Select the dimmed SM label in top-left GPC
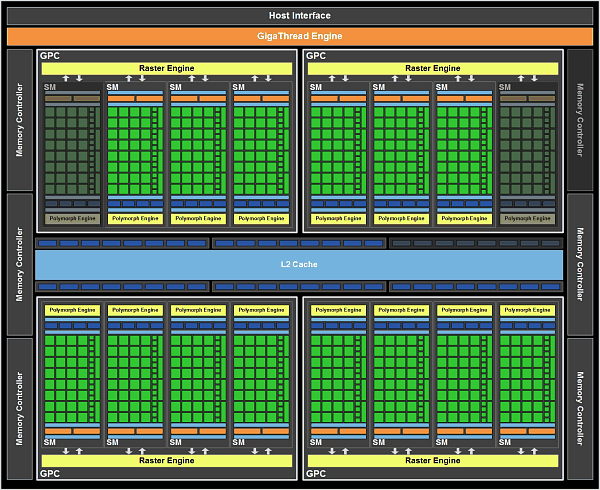The image size is (600, 490). [x=50, y=87]
